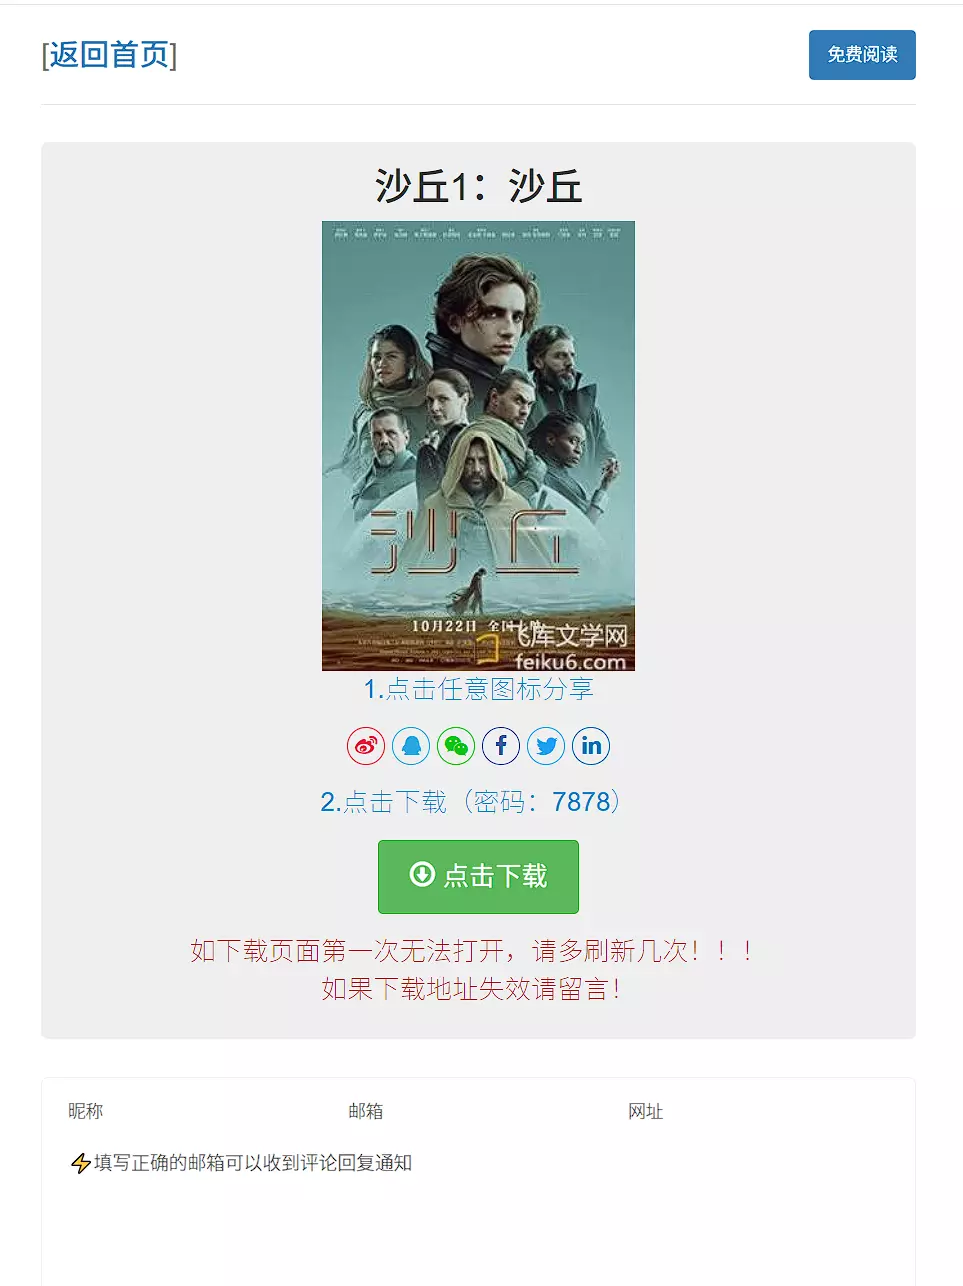Screen dimensions: 963x1286
Task: Go back via 返回首页 link
Action: tap(109, 54)
